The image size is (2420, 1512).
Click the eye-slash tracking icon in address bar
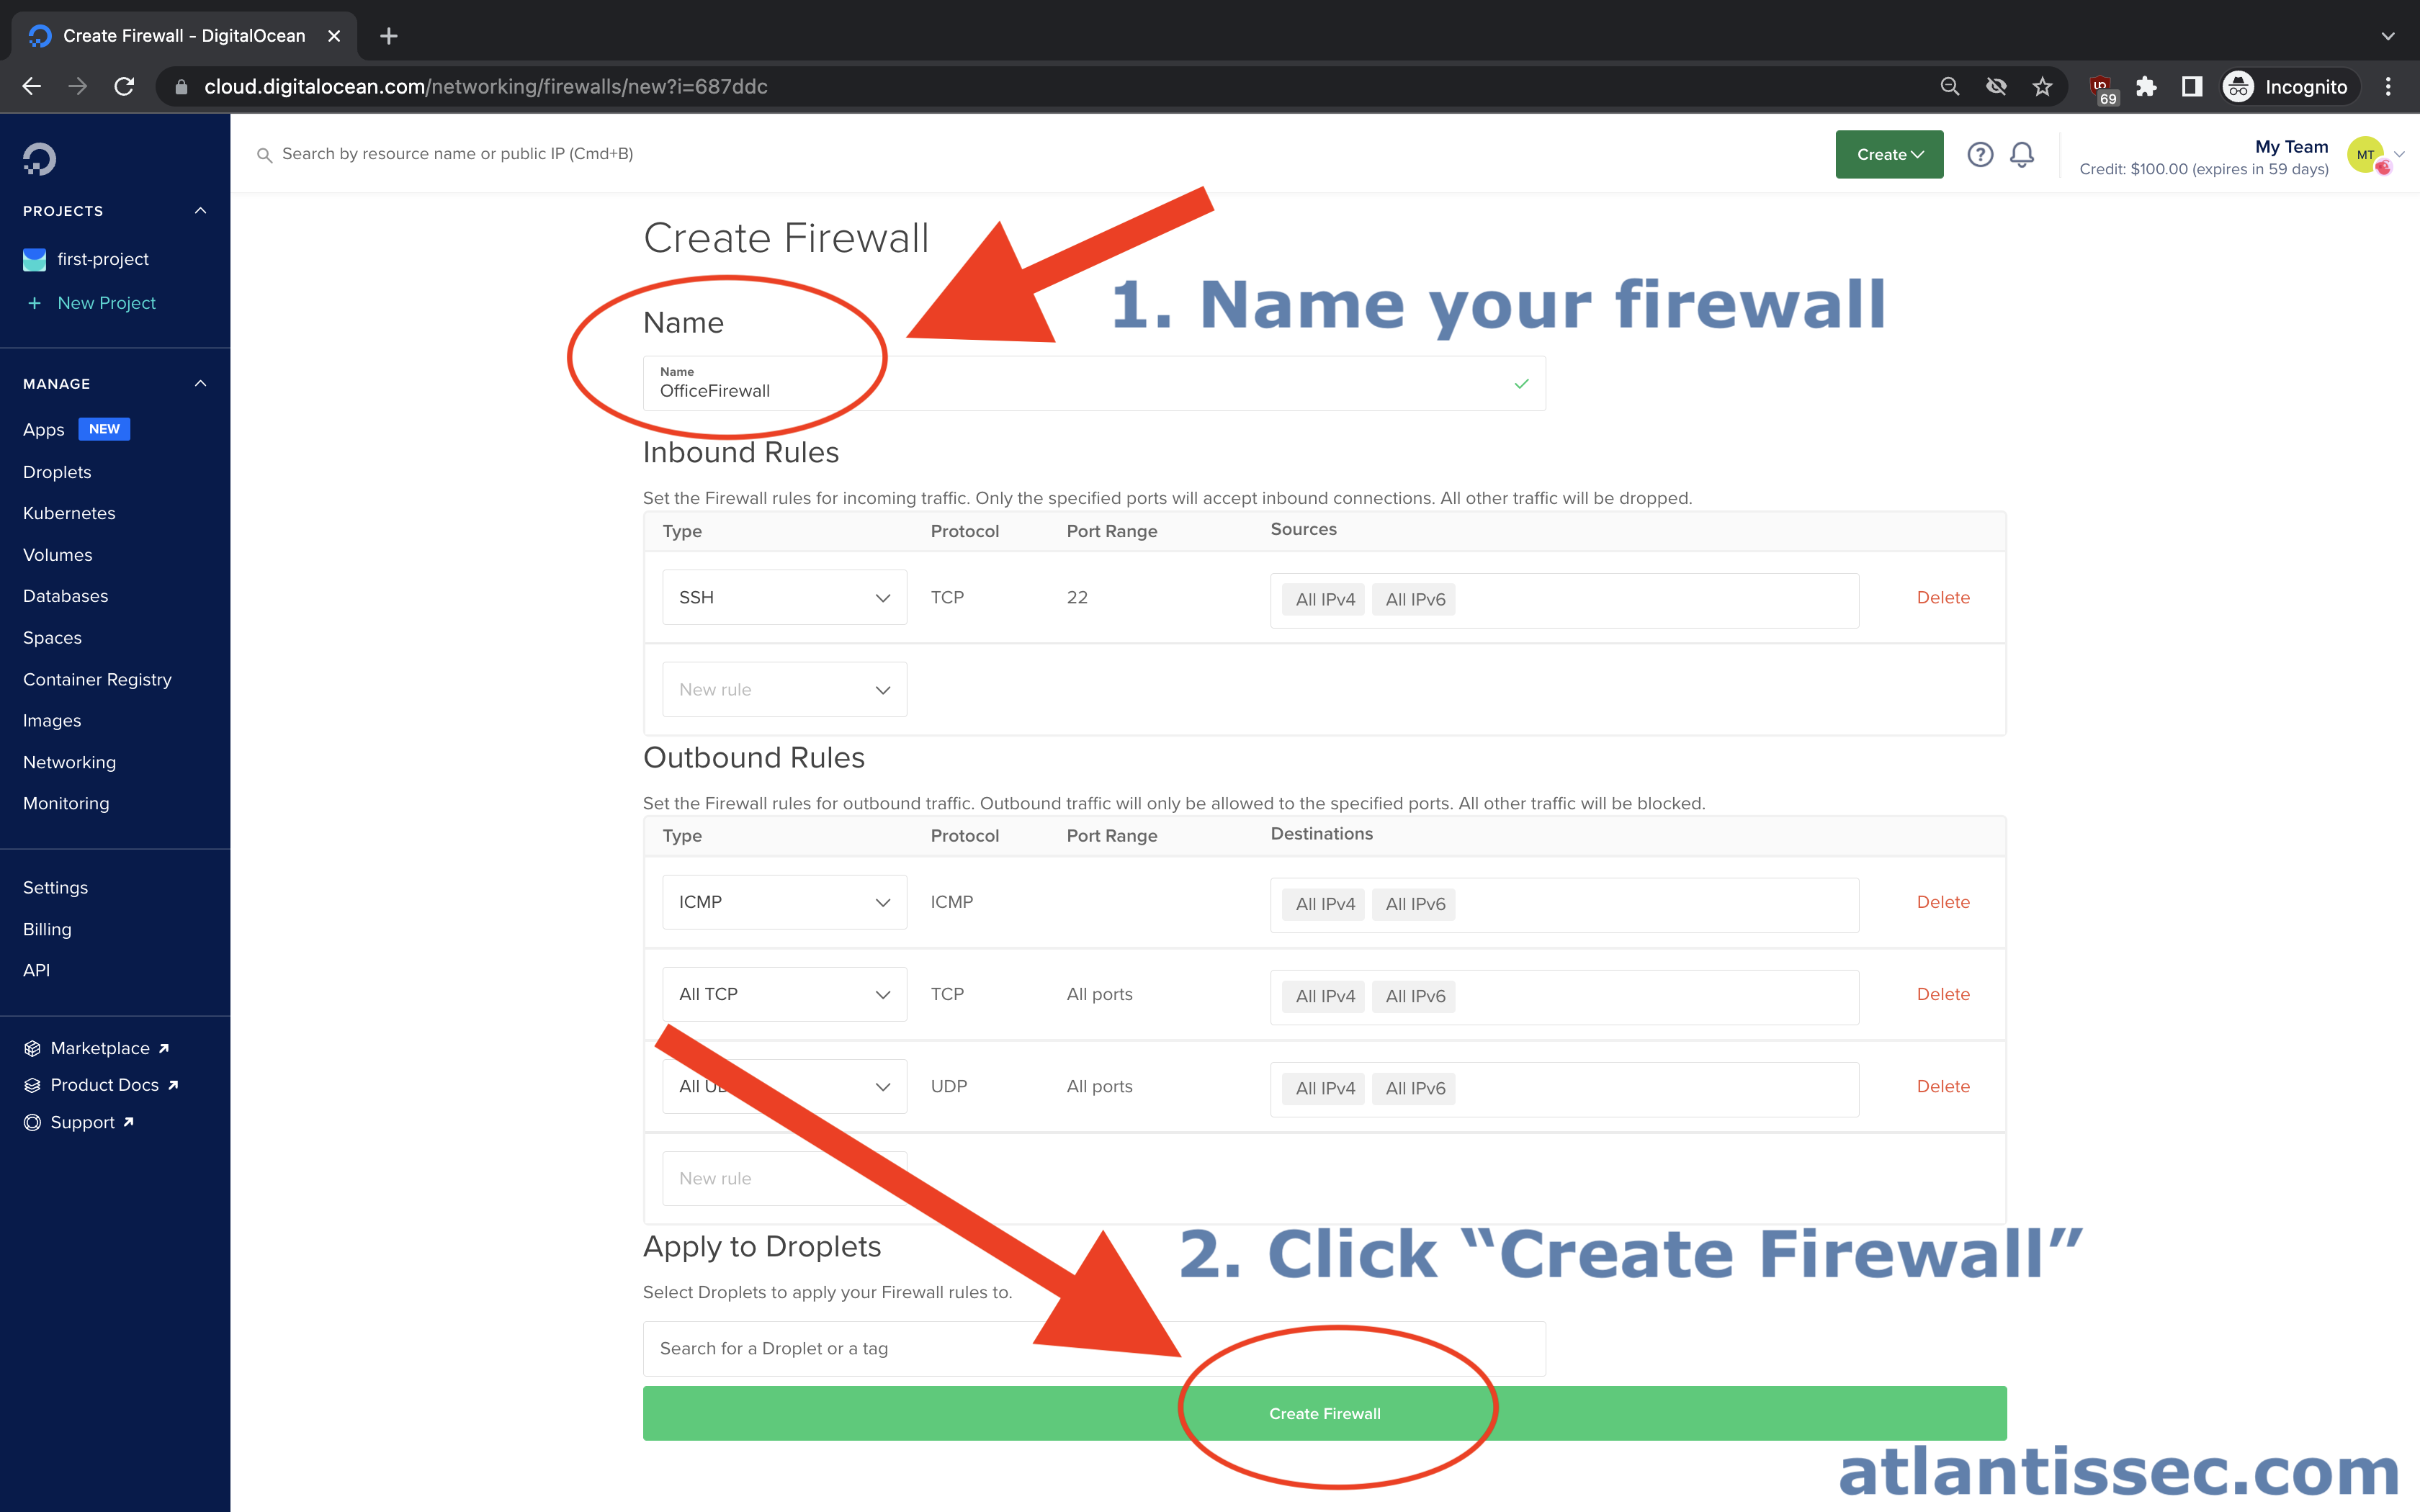click(1996, 87)
